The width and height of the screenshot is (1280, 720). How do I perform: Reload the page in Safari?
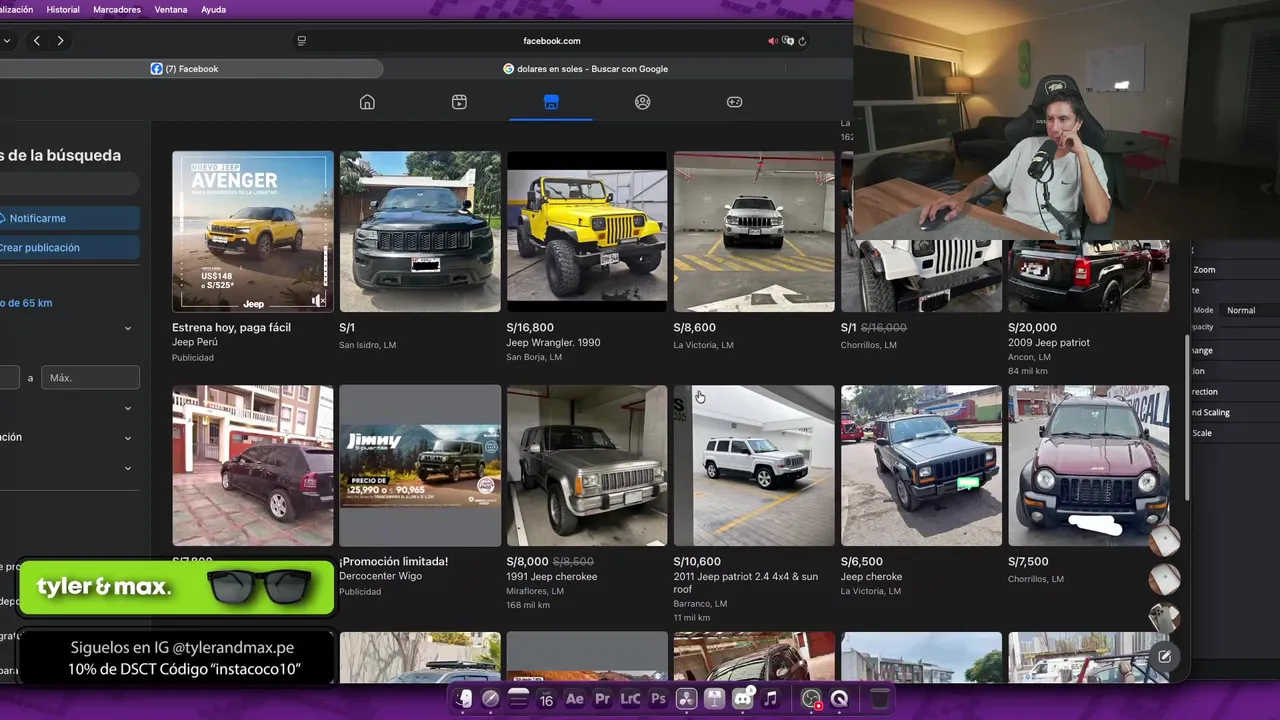click(802, 41)
